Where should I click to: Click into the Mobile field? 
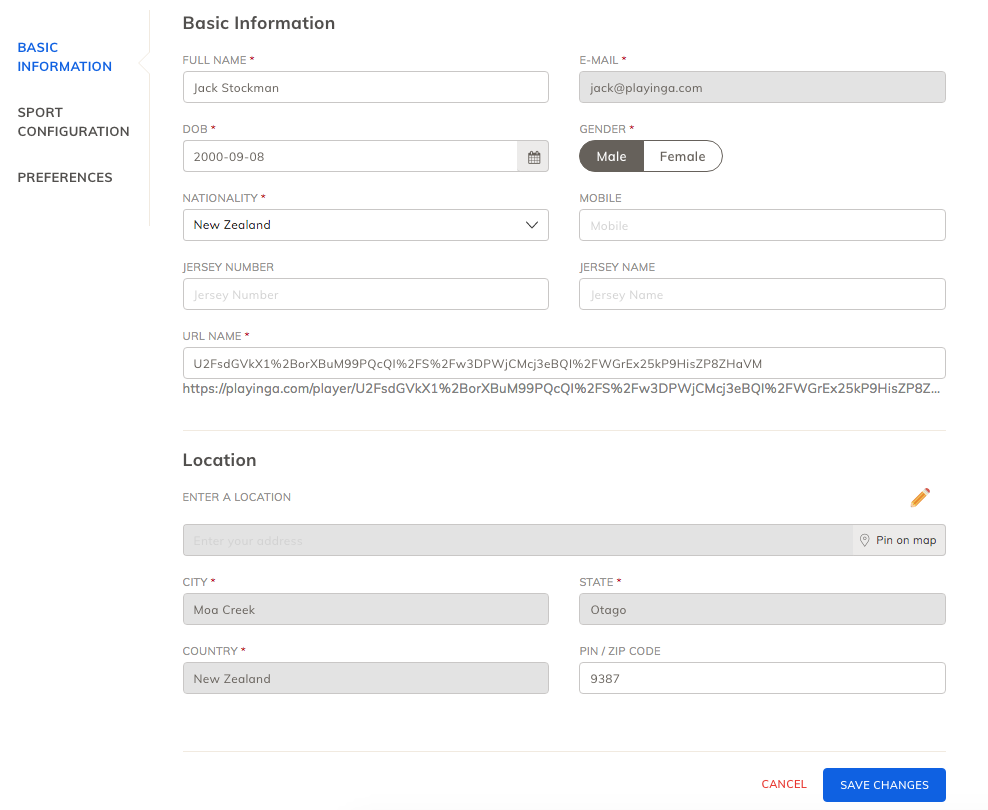pos(762,225)
